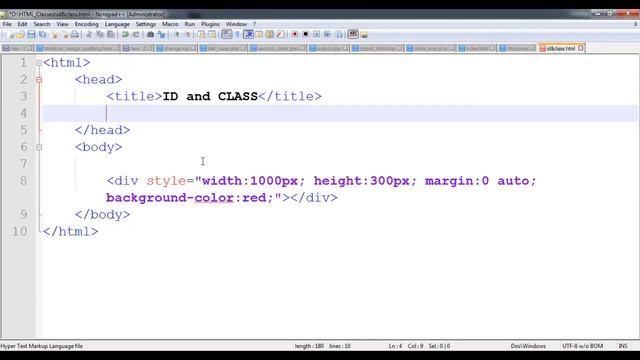Viewport: 640px width, 360px height.
Task: Click the Save All toolbar icon
Action: pos(42,35)
